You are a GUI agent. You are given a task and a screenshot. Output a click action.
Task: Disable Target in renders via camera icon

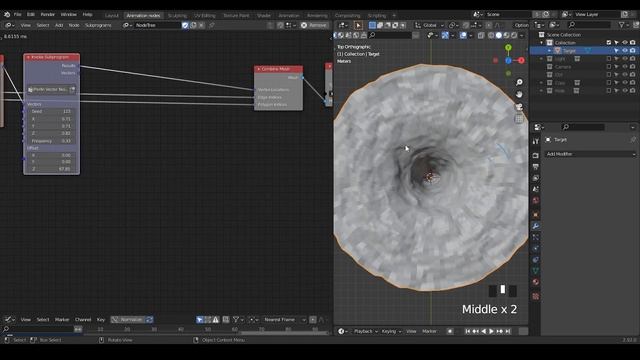632,51
